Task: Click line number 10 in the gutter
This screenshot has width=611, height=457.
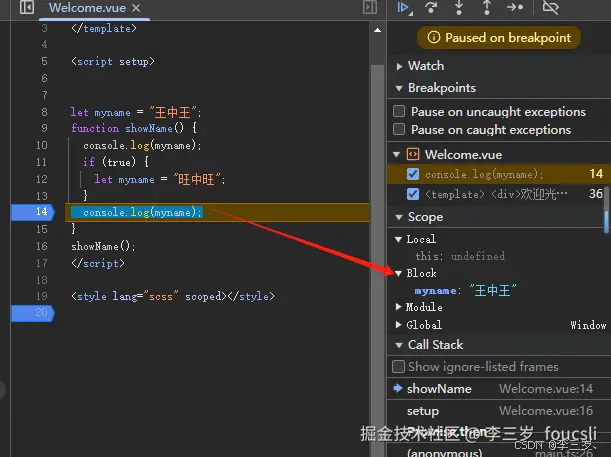Action: point(42,145)
